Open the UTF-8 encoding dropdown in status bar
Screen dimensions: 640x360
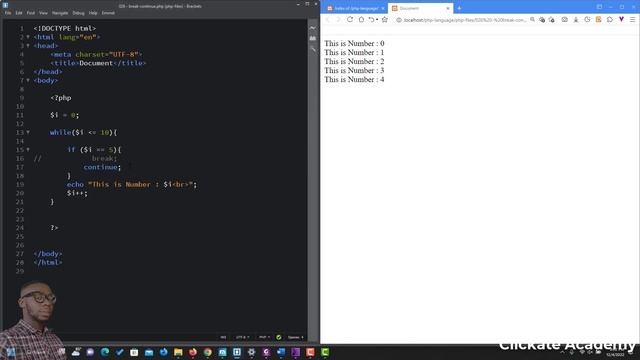(242, 337)
